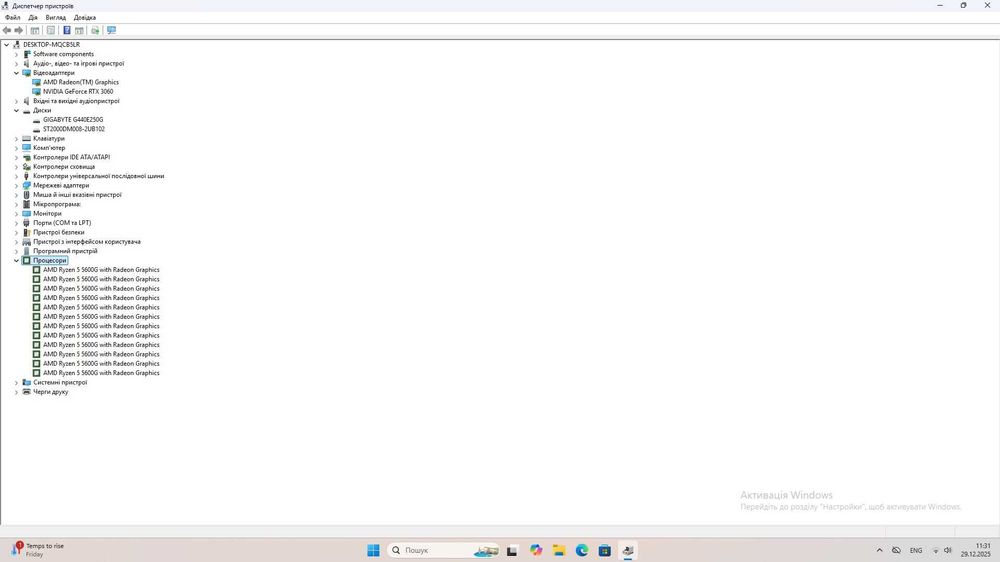The image size is (1000, 562).
Task: Select the Порти (COM та LPT) icon
Action: 26,223
